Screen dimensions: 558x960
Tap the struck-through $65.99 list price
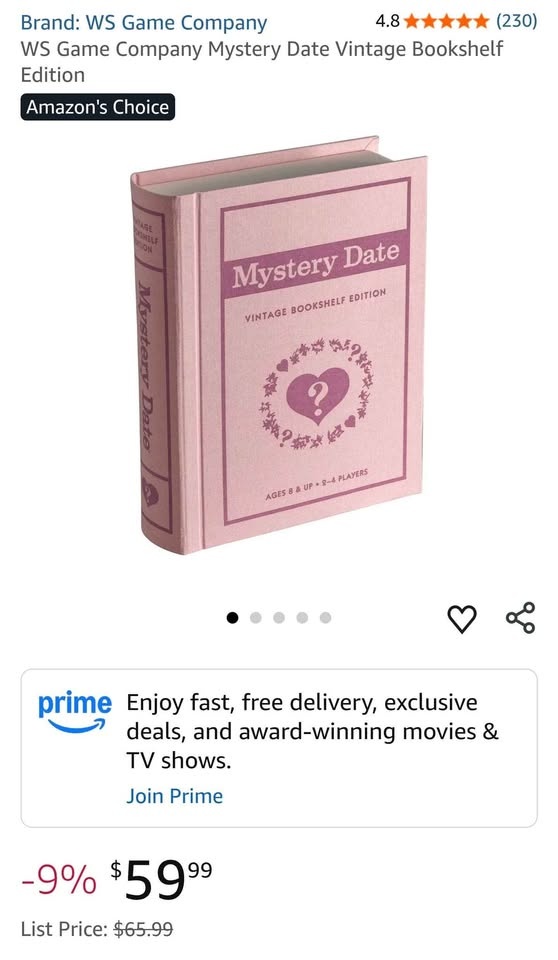pos(144,929)
